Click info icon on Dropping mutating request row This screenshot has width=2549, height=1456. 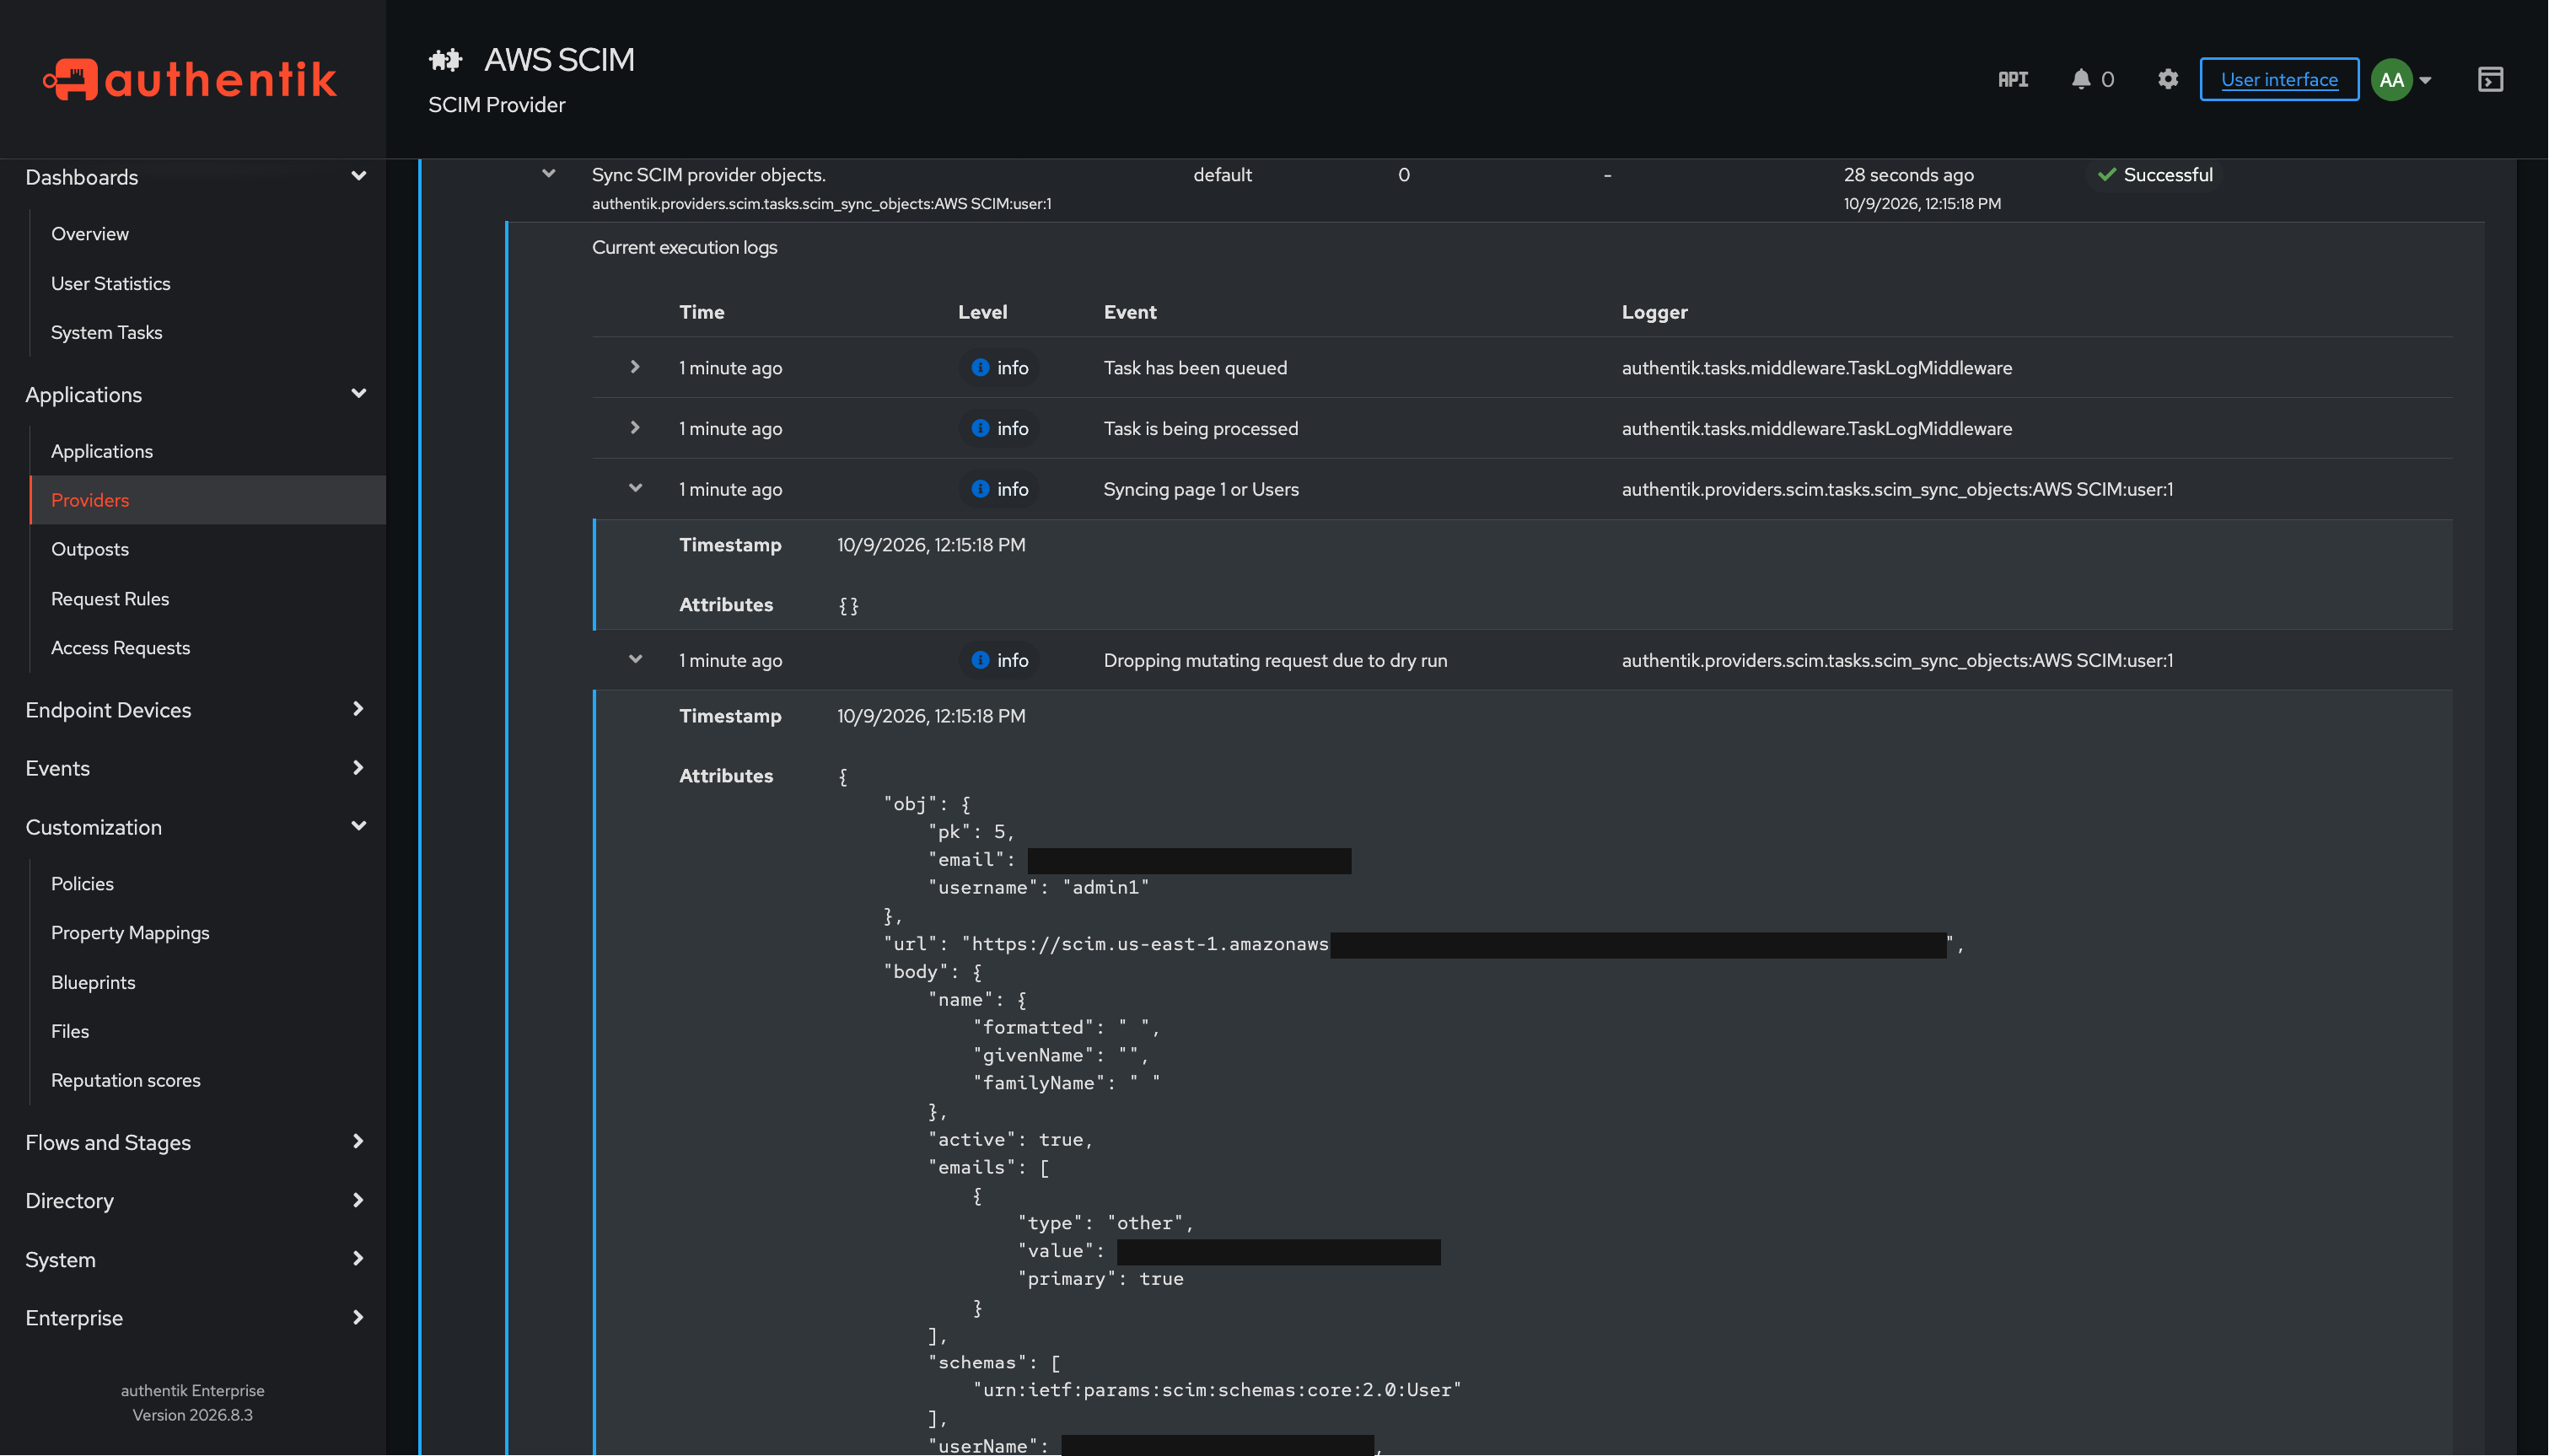click(x=980, y=660)
